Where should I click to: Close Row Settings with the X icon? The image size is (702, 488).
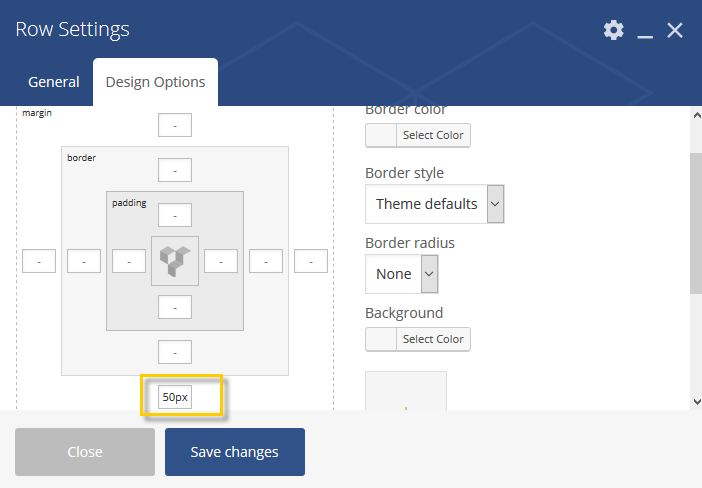(675, 30)
